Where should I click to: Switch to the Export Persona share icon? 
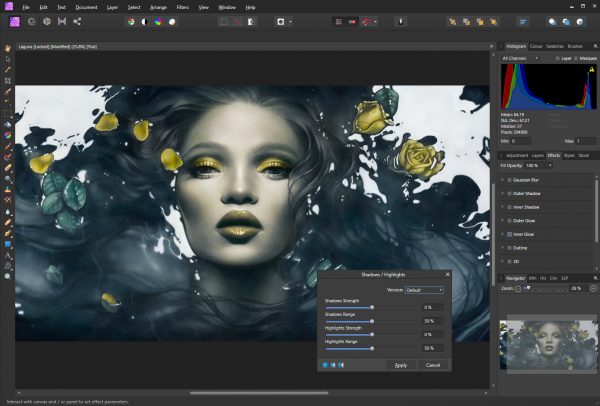77,21
